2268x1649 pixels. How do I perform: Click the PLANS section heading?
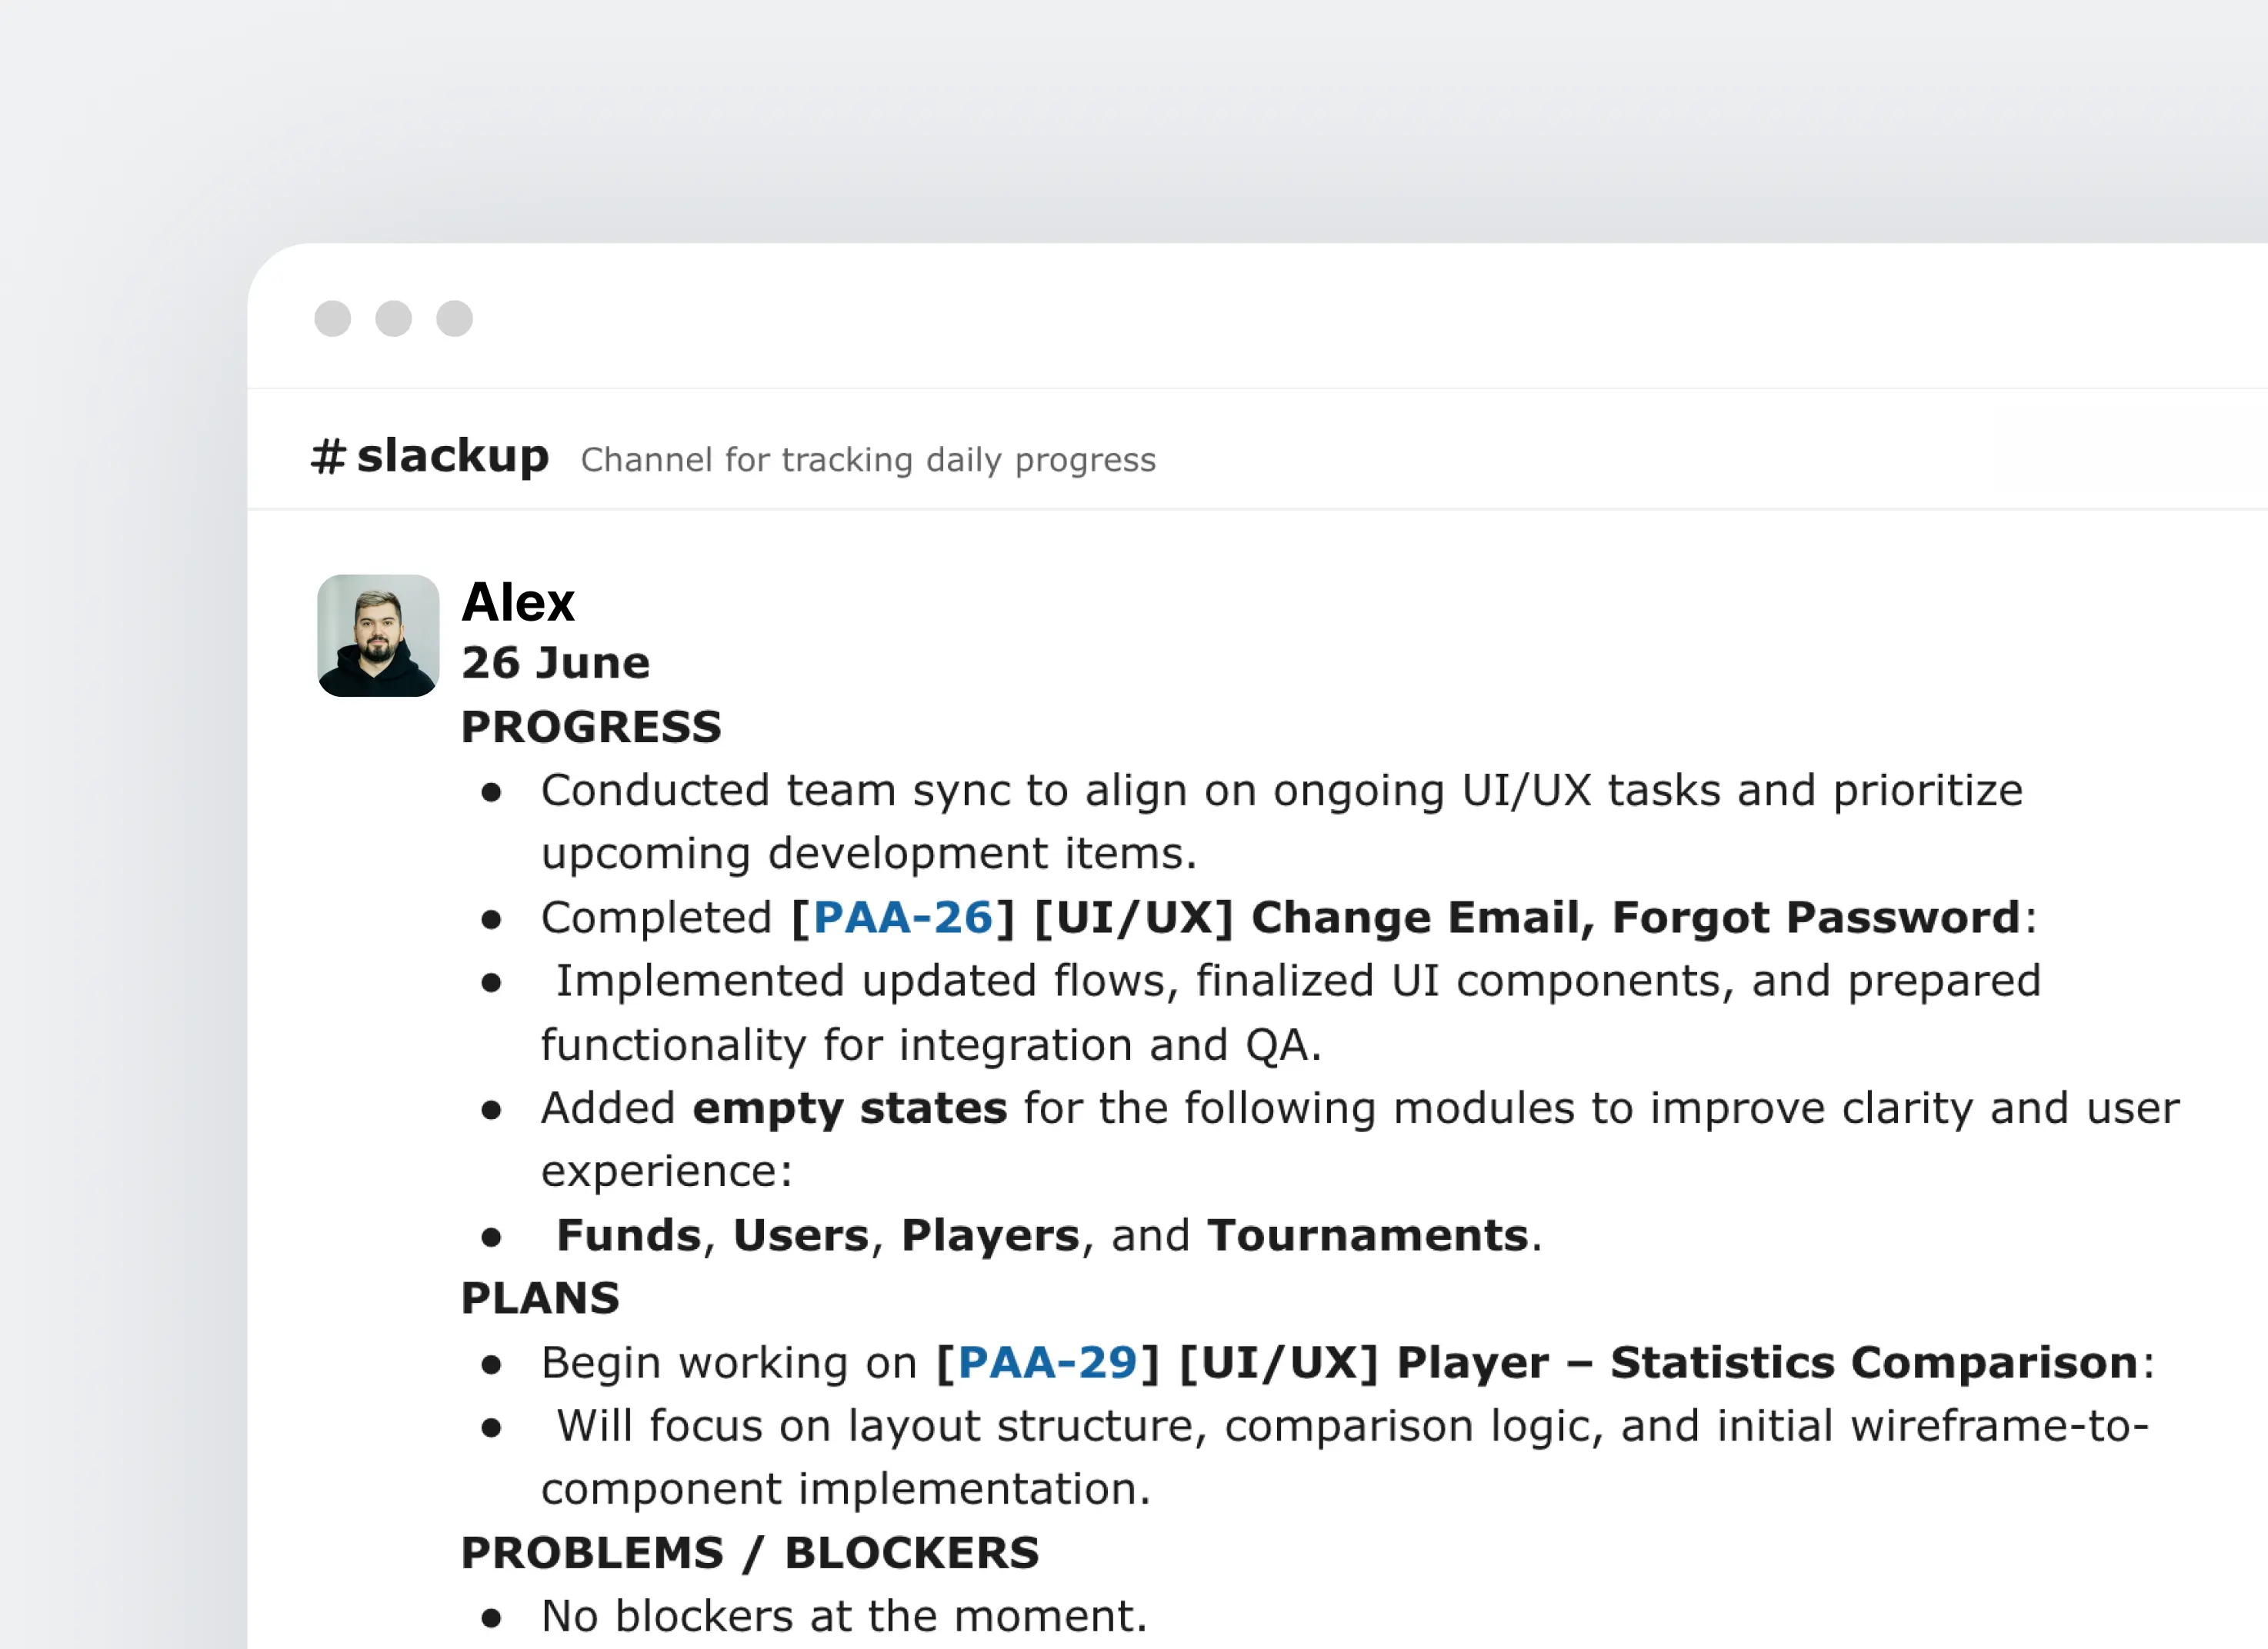point(540,1298)
